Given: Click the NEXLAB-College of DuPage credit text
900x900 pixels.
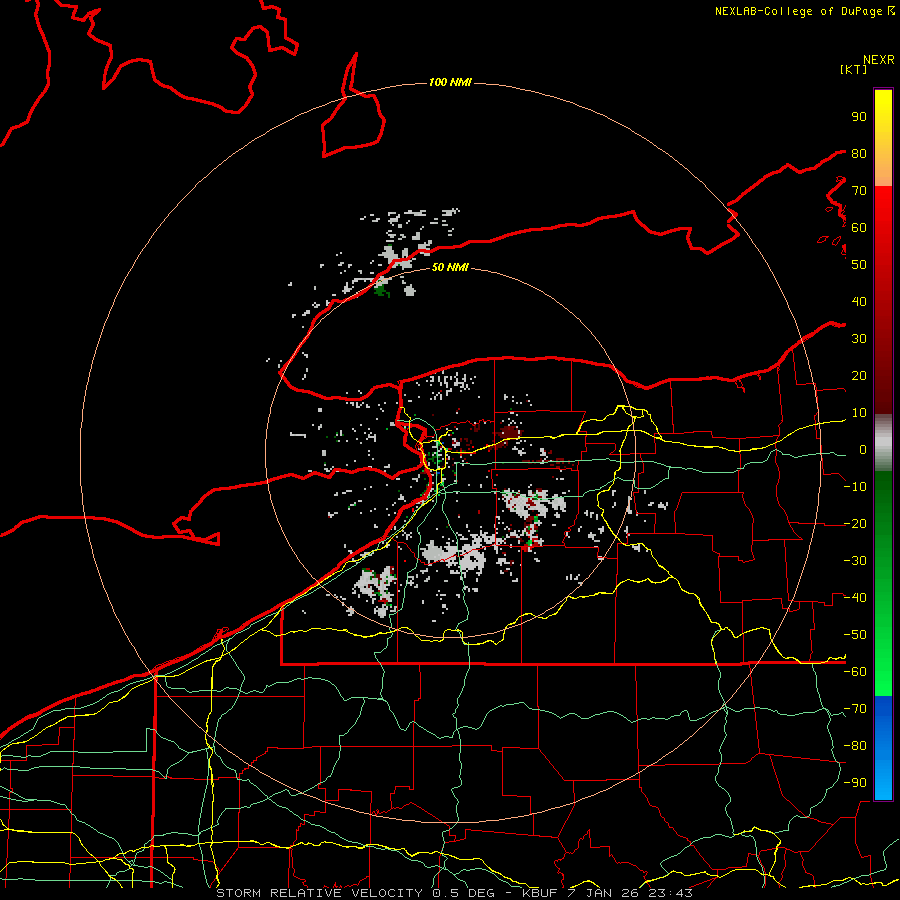Looking at the screenshot, I should (800, 11).
